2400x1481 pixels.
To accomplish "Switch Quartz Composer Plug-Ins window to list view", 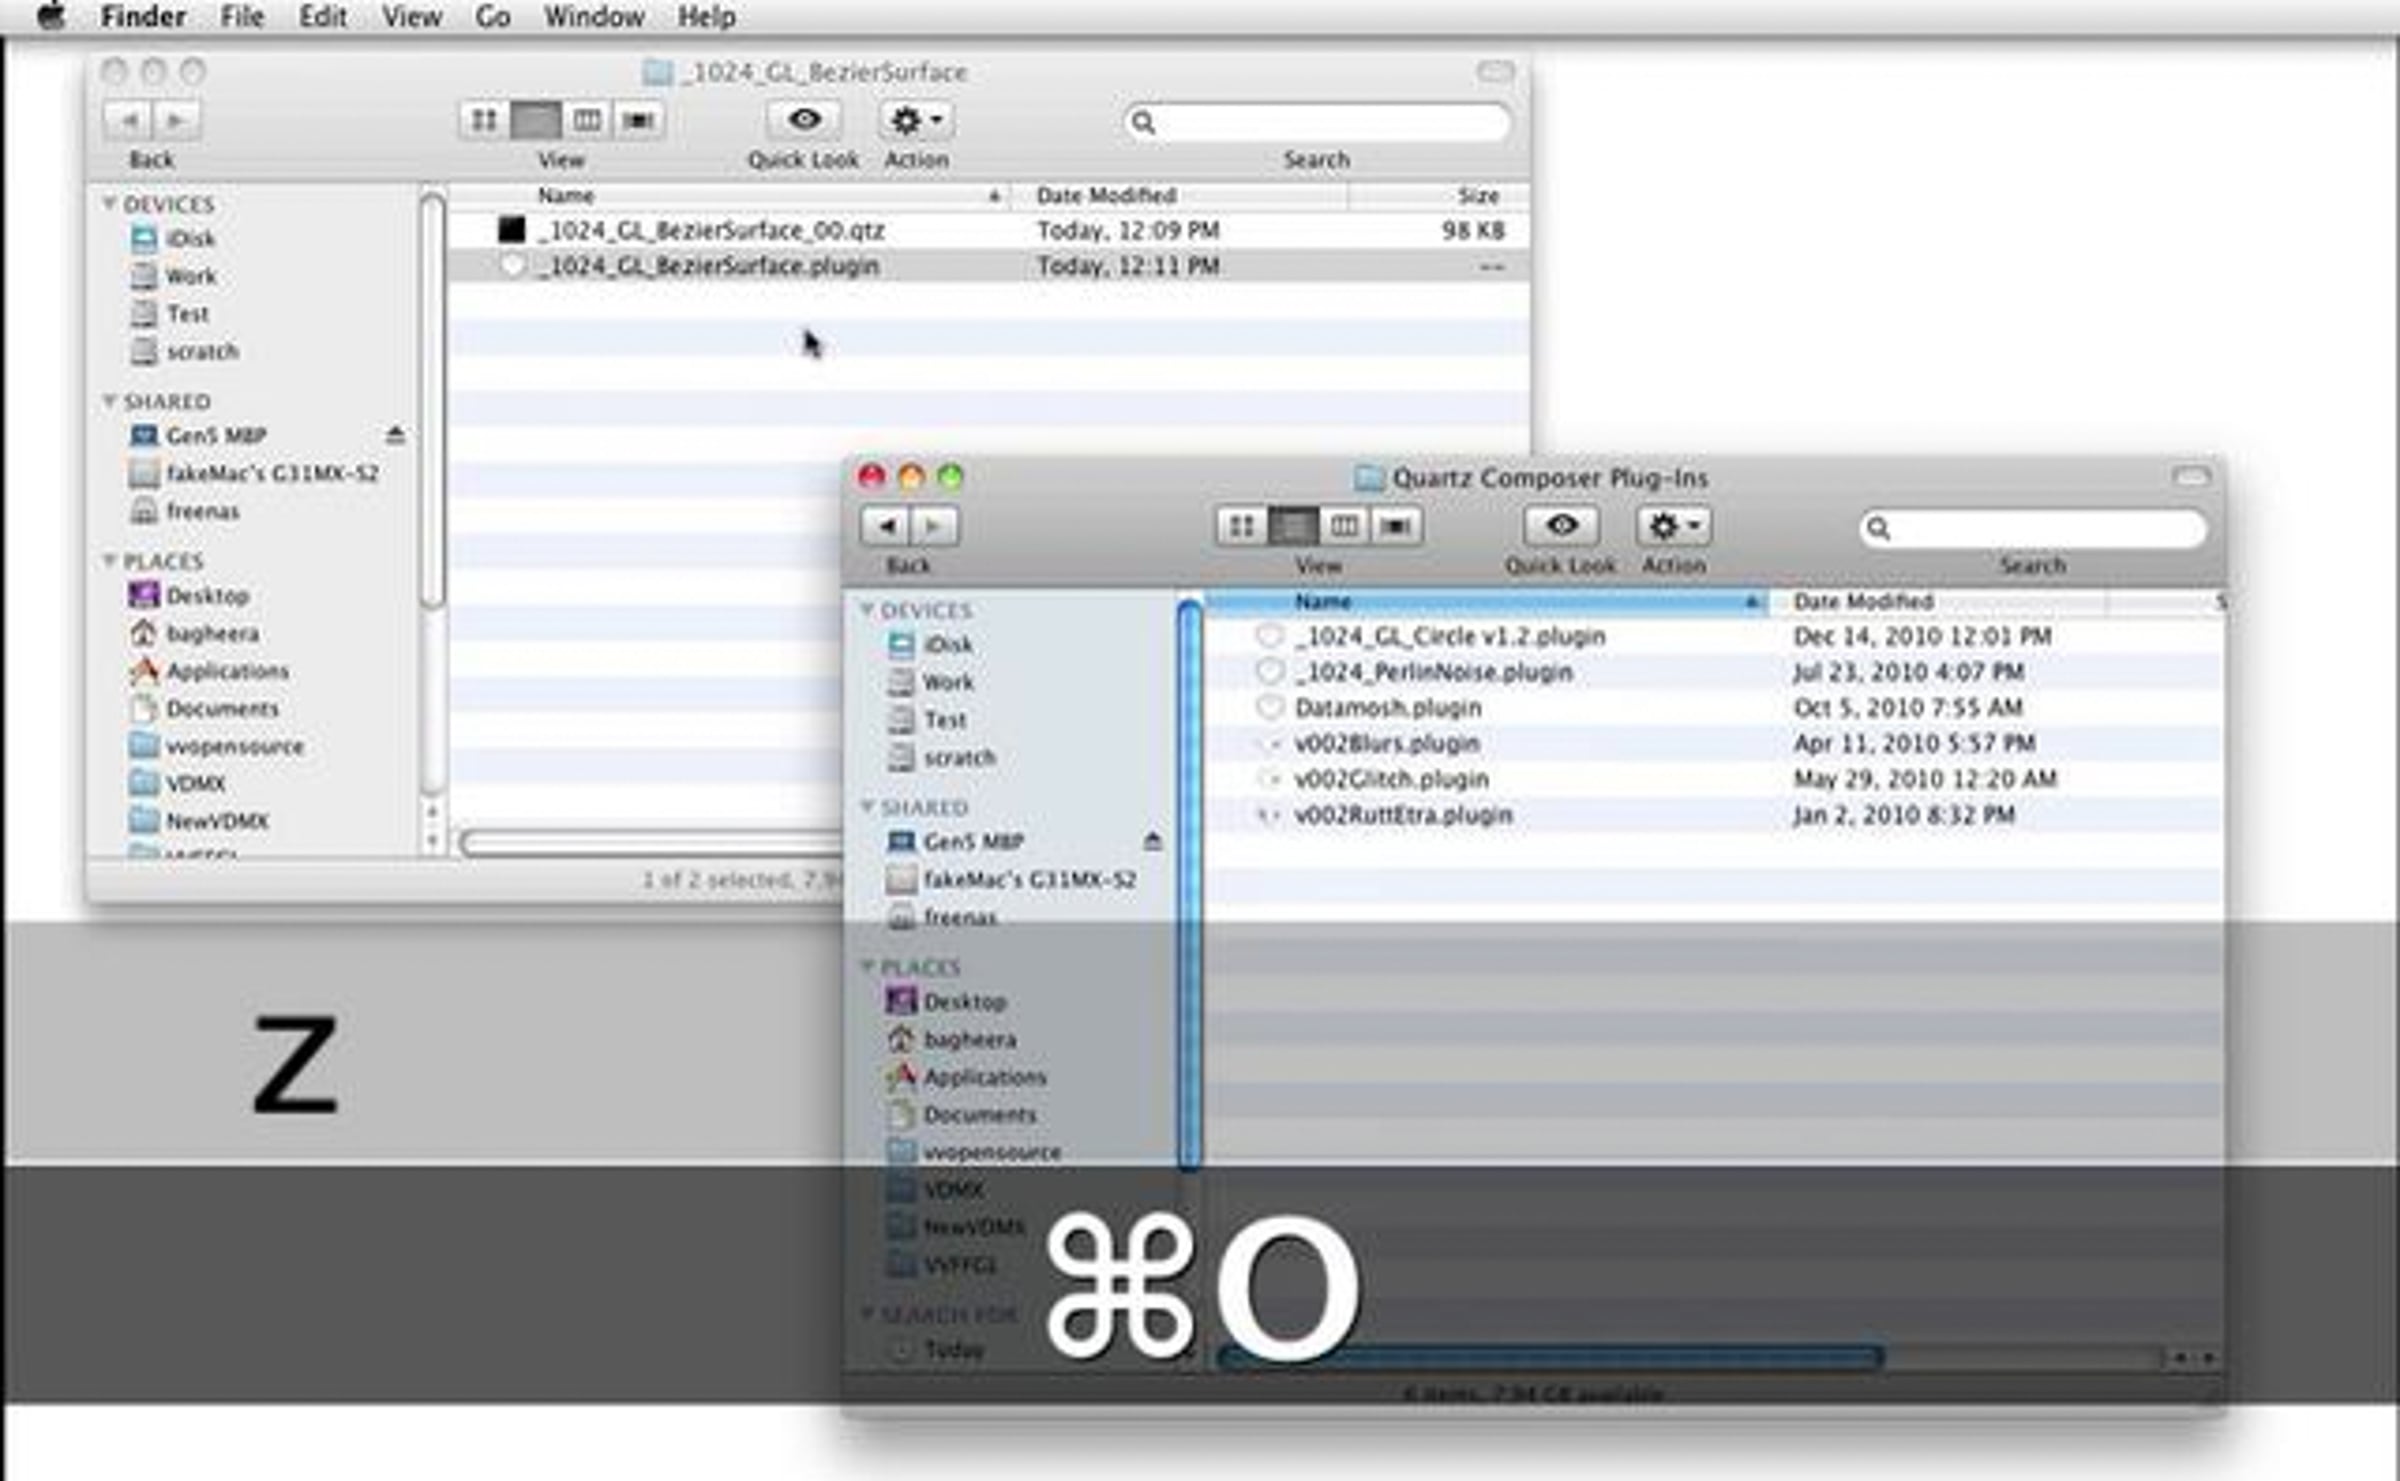I will tap(1293, 526).
